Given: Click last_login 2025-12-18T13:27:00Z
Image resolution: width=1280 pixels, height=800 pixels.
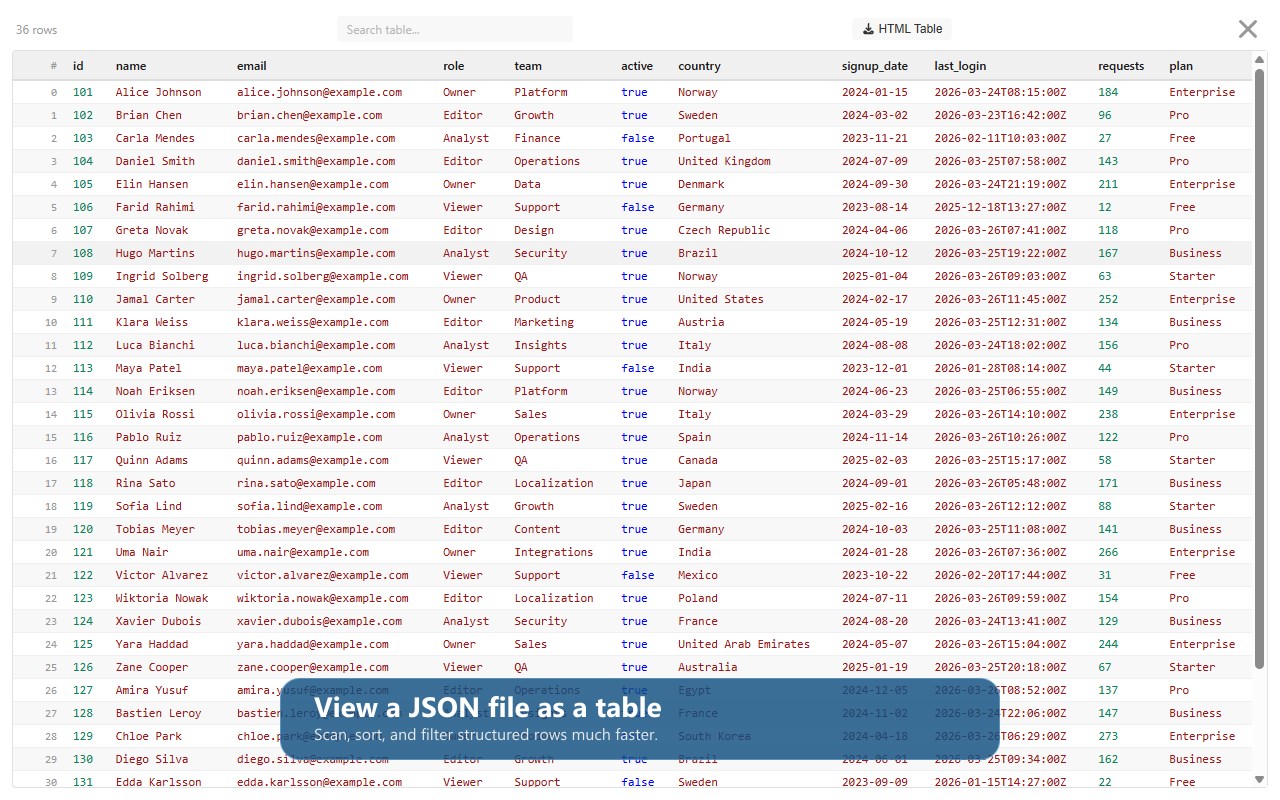Looking at the screenshot, I should 1000,207.
